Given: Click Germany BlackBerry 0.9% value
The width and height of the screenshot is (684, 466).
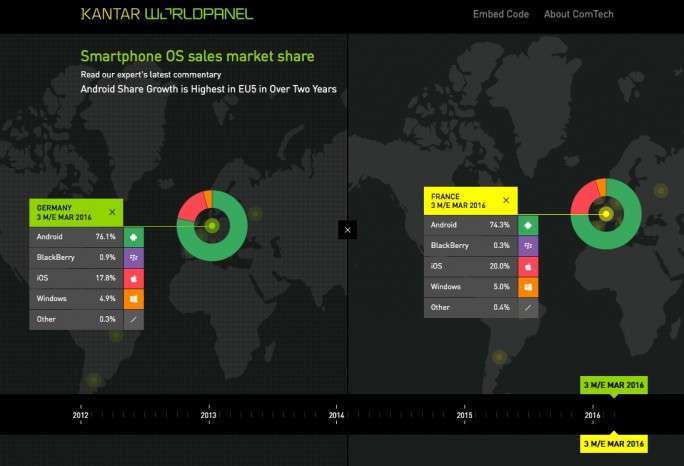Looking at the screenshot, I should tap(107, 257).
